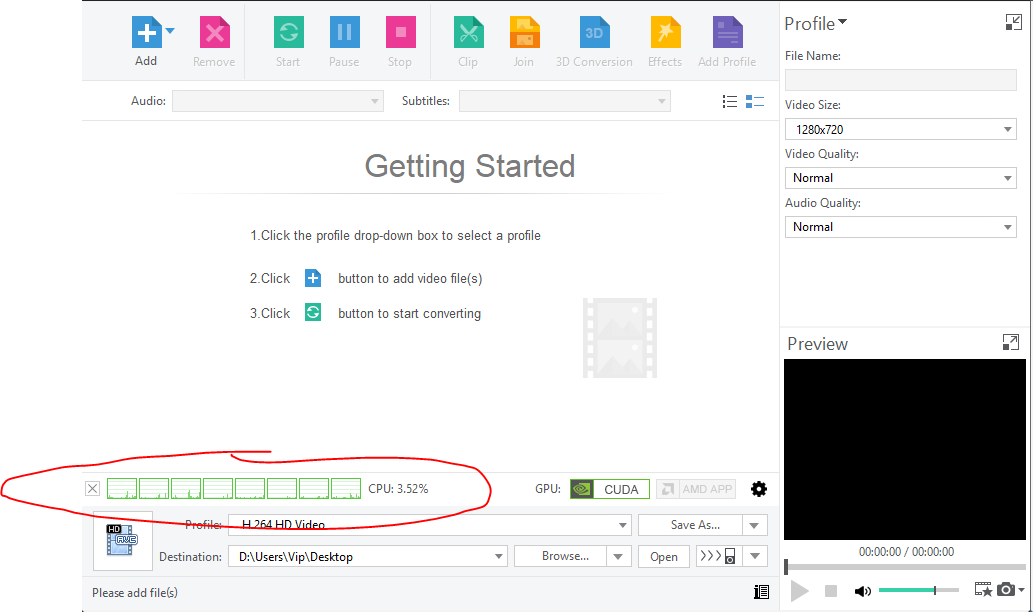This screenshot has height=612, width=1033.
Task: Open the Profile panel heading menu
Action: (x=816, y=24)
